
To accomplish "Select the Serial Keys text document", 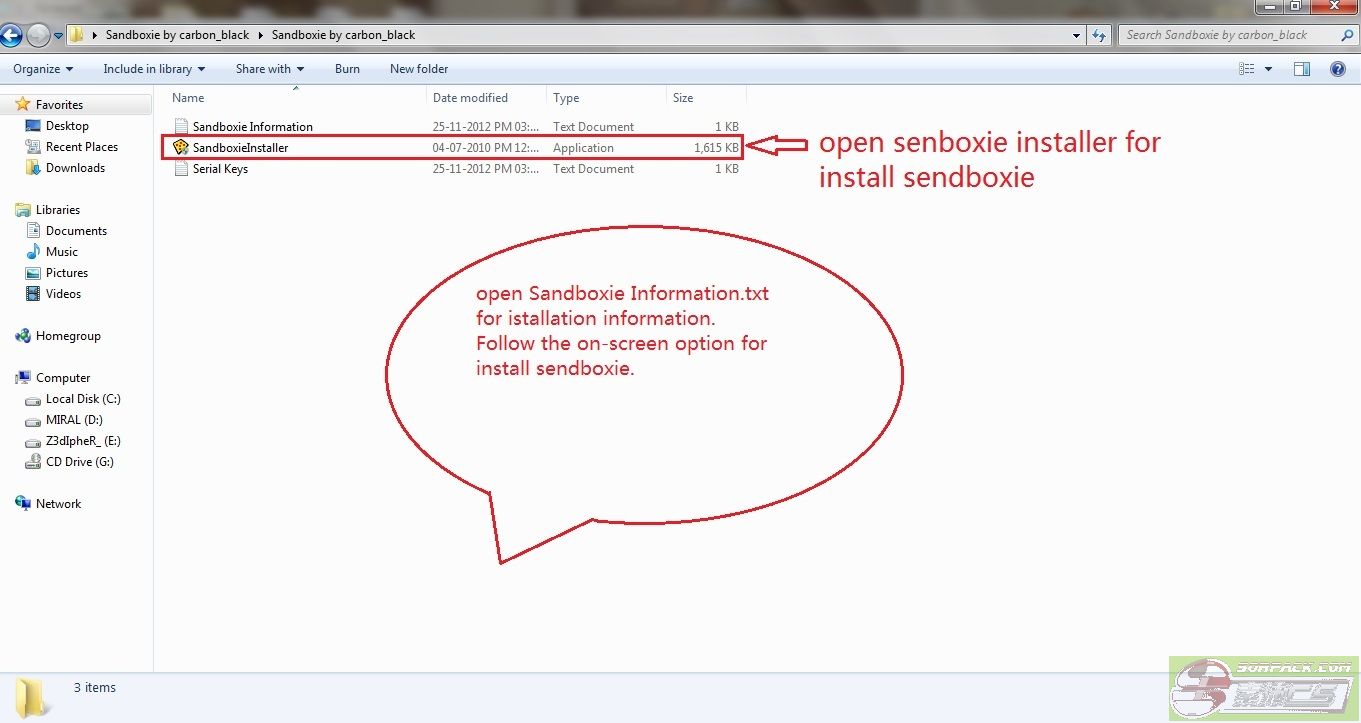I will (220, 169).
